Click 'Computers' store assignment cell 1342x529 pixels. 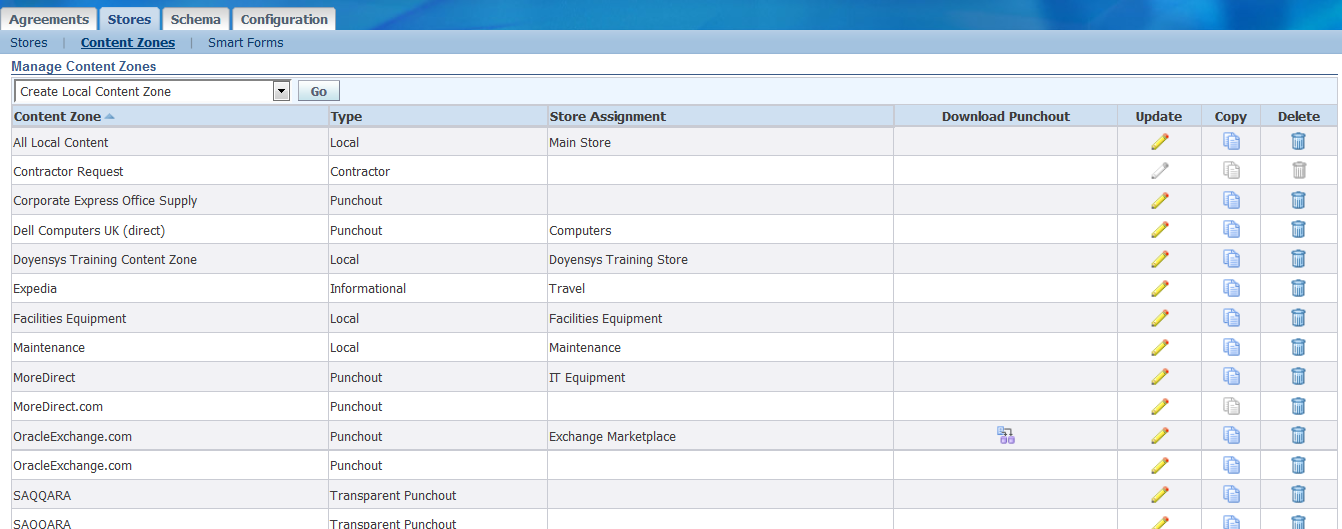580,230
